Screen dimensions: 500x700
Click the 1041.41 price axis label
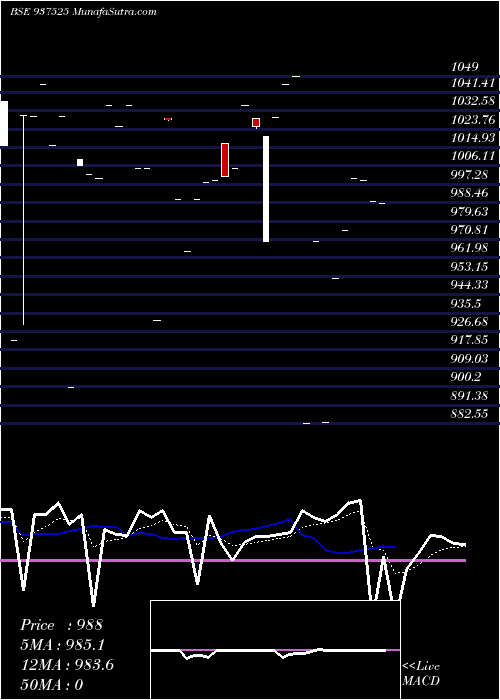[x=473, y=83]
